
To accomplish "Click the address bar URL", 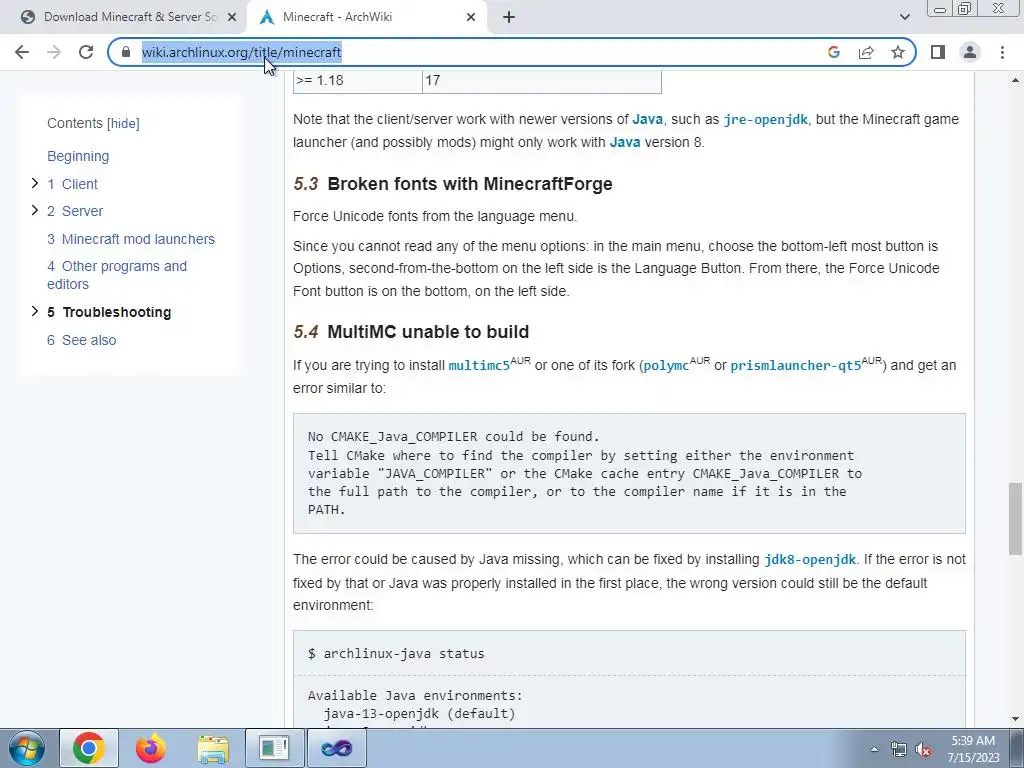I will [241, 52].
